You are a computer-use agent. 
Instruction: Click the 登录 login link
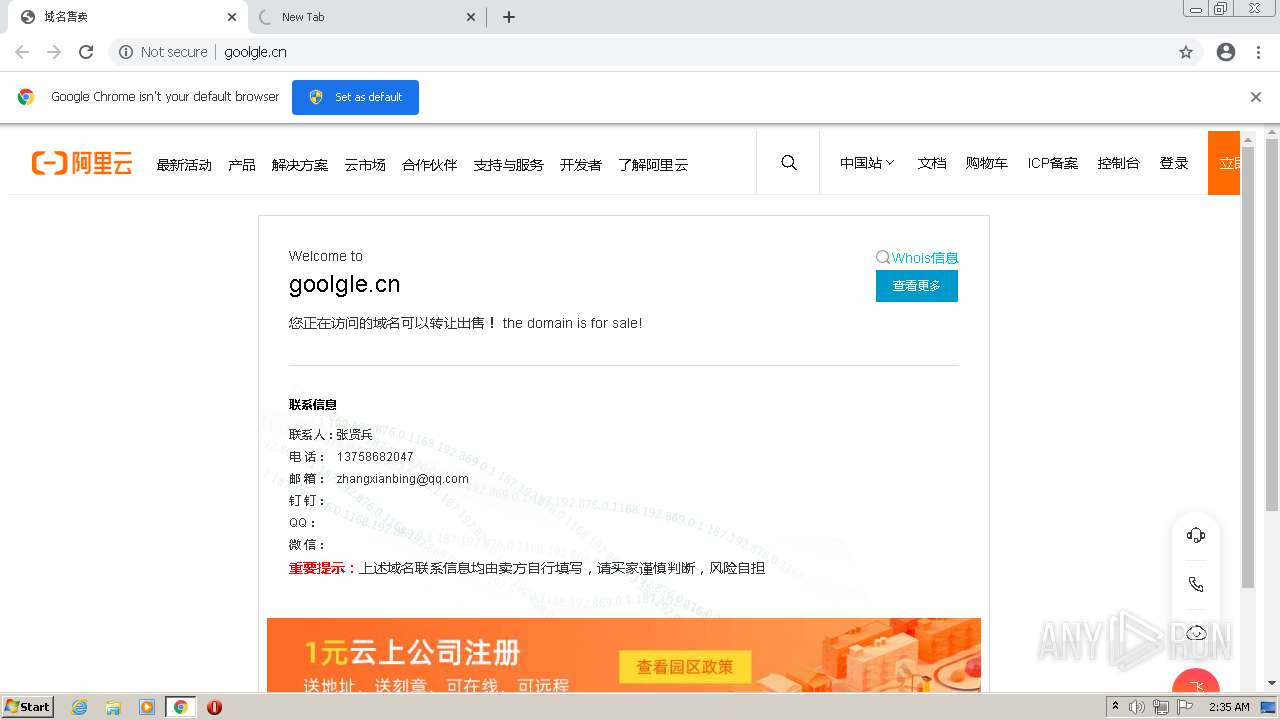tap(1174, 163)
